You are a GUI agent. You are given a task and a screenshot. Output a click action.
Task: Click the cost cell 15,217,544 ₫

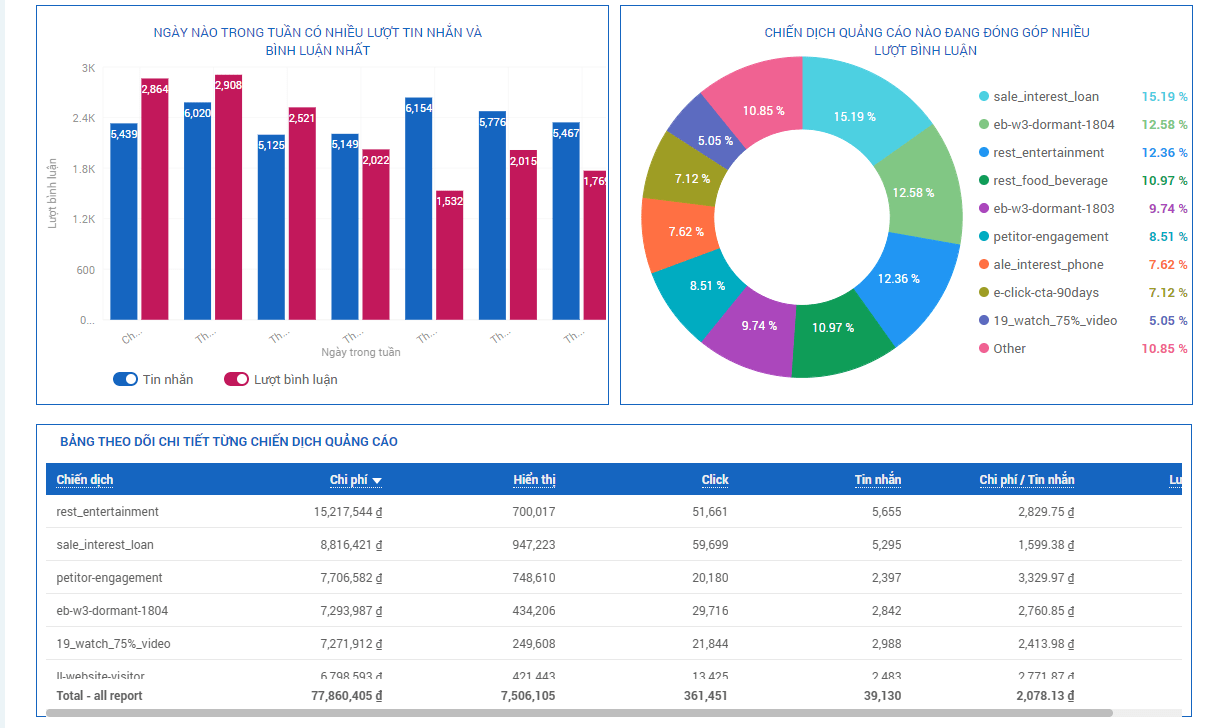pyautogui.click(x=348, y=512)
